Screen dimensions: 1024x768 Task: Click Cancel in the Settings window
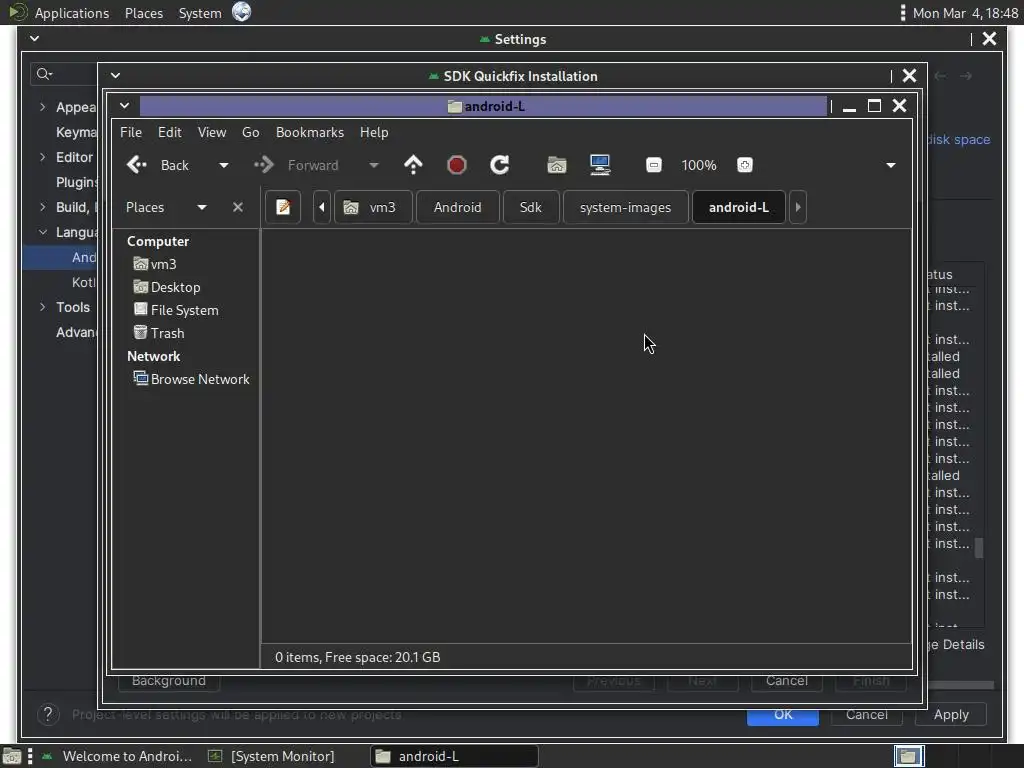point(867,714)
